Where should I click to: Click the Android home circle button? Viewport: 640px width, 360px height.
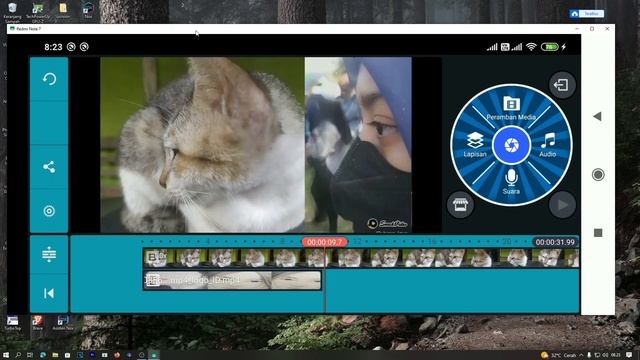pos(598,175)
